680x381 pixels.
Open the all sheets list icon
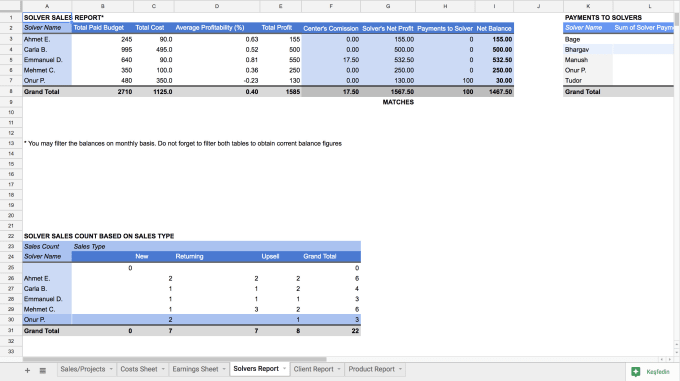coord(42,370)
